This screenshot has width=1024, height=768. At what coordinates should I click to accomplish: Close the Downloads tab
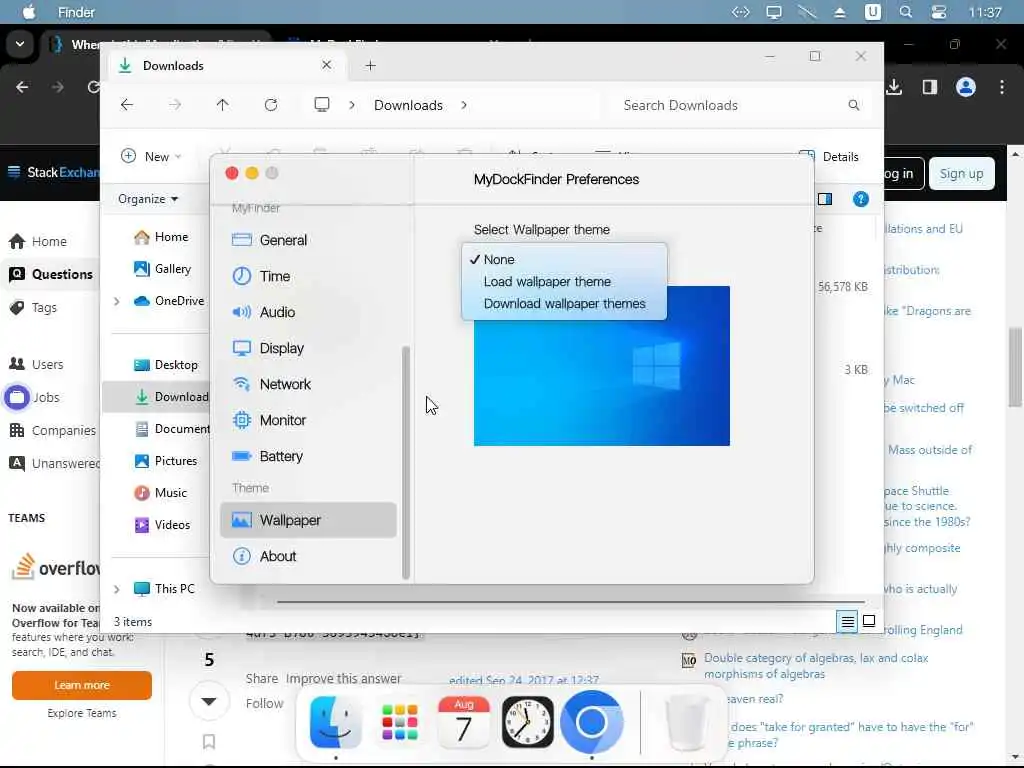coord(327,65)
